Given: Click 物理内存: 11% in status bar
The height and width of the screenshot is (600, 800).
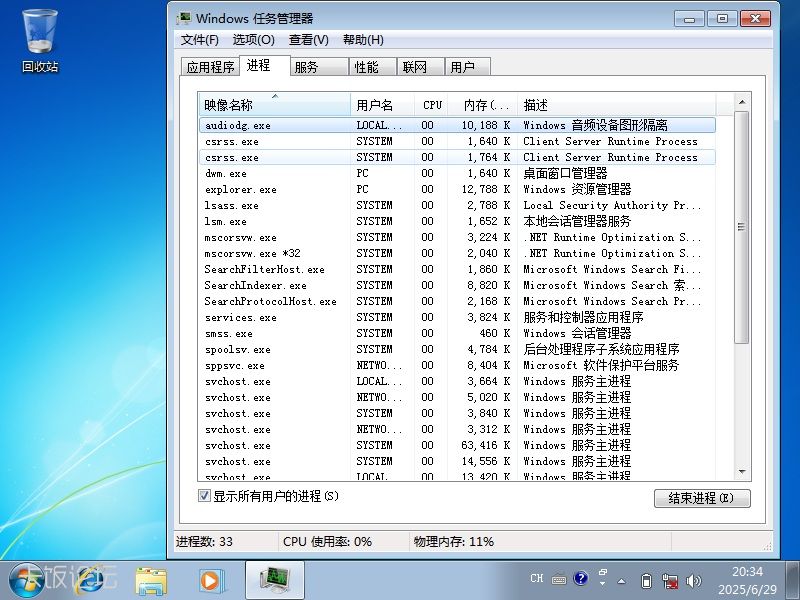Looking at the screenshot, I should tap(454, 541).
